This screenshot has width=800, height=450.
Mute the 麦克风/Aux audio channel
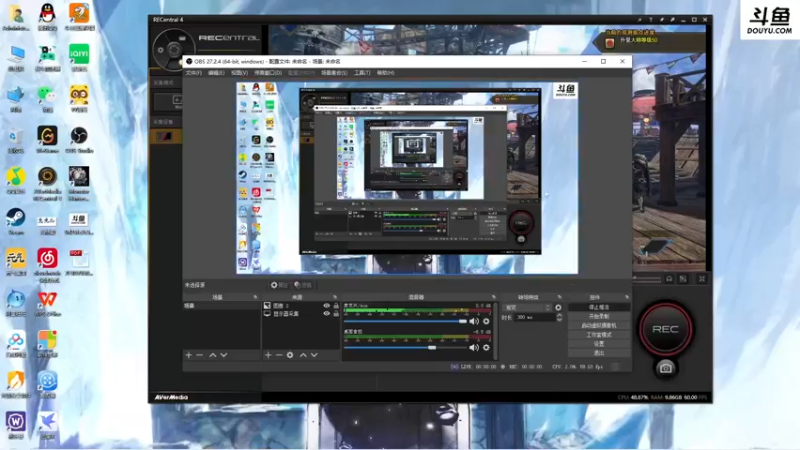pyautogui.click(x=474, y=321)
